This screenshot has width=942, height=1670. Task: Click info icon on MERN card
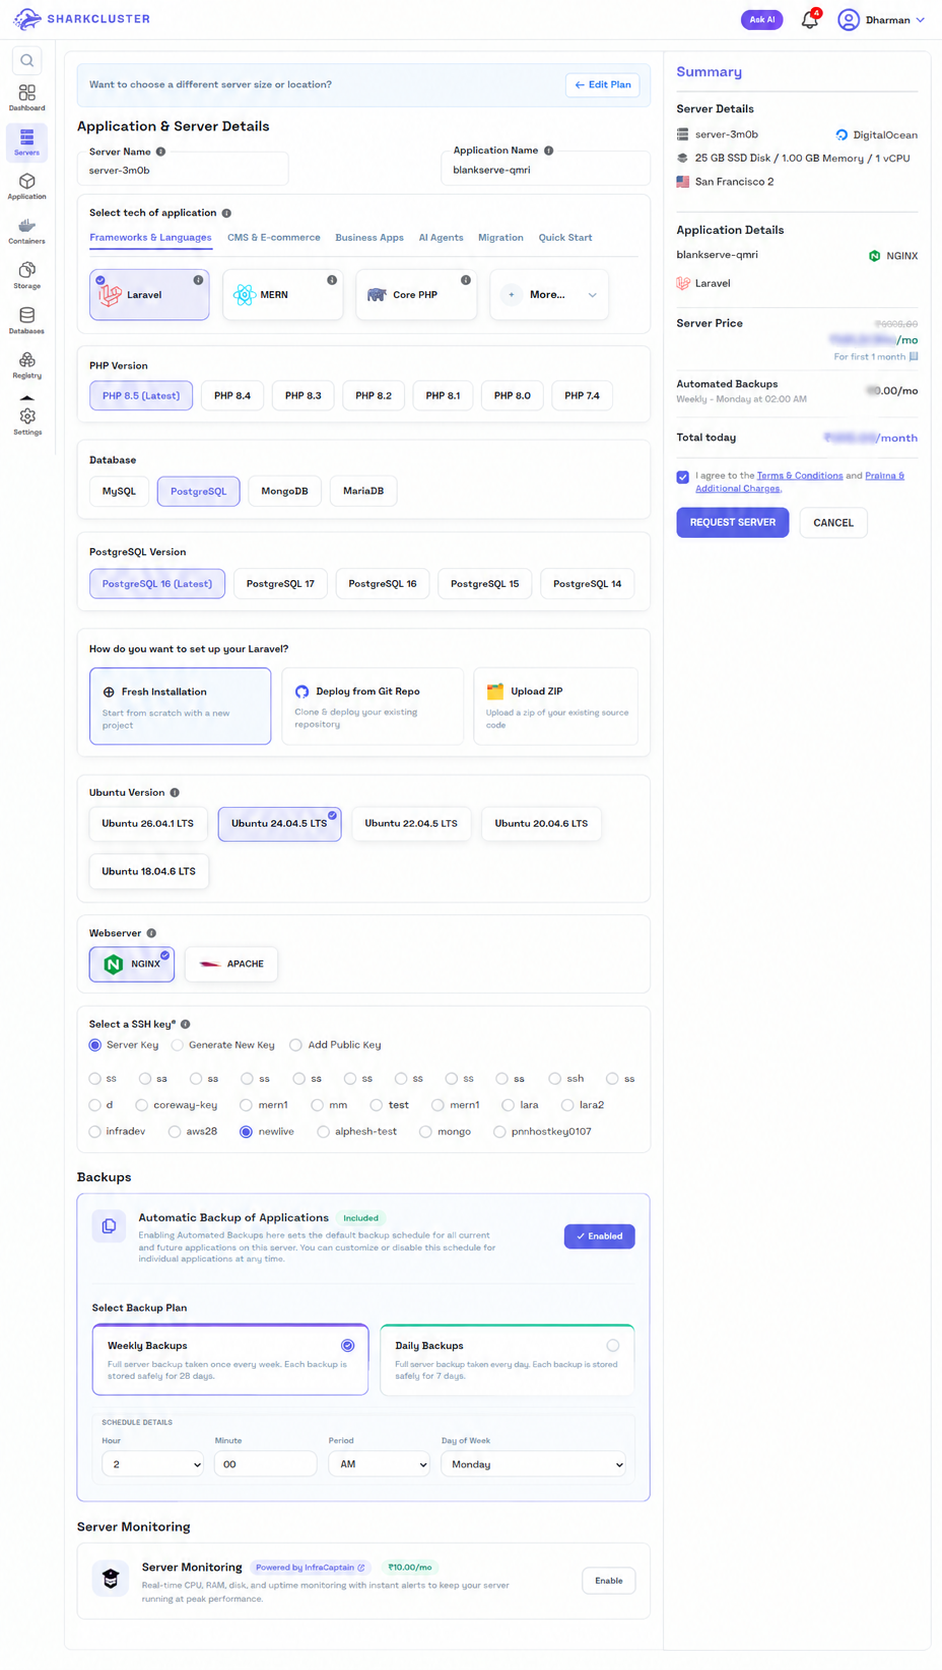coord(332,280)
